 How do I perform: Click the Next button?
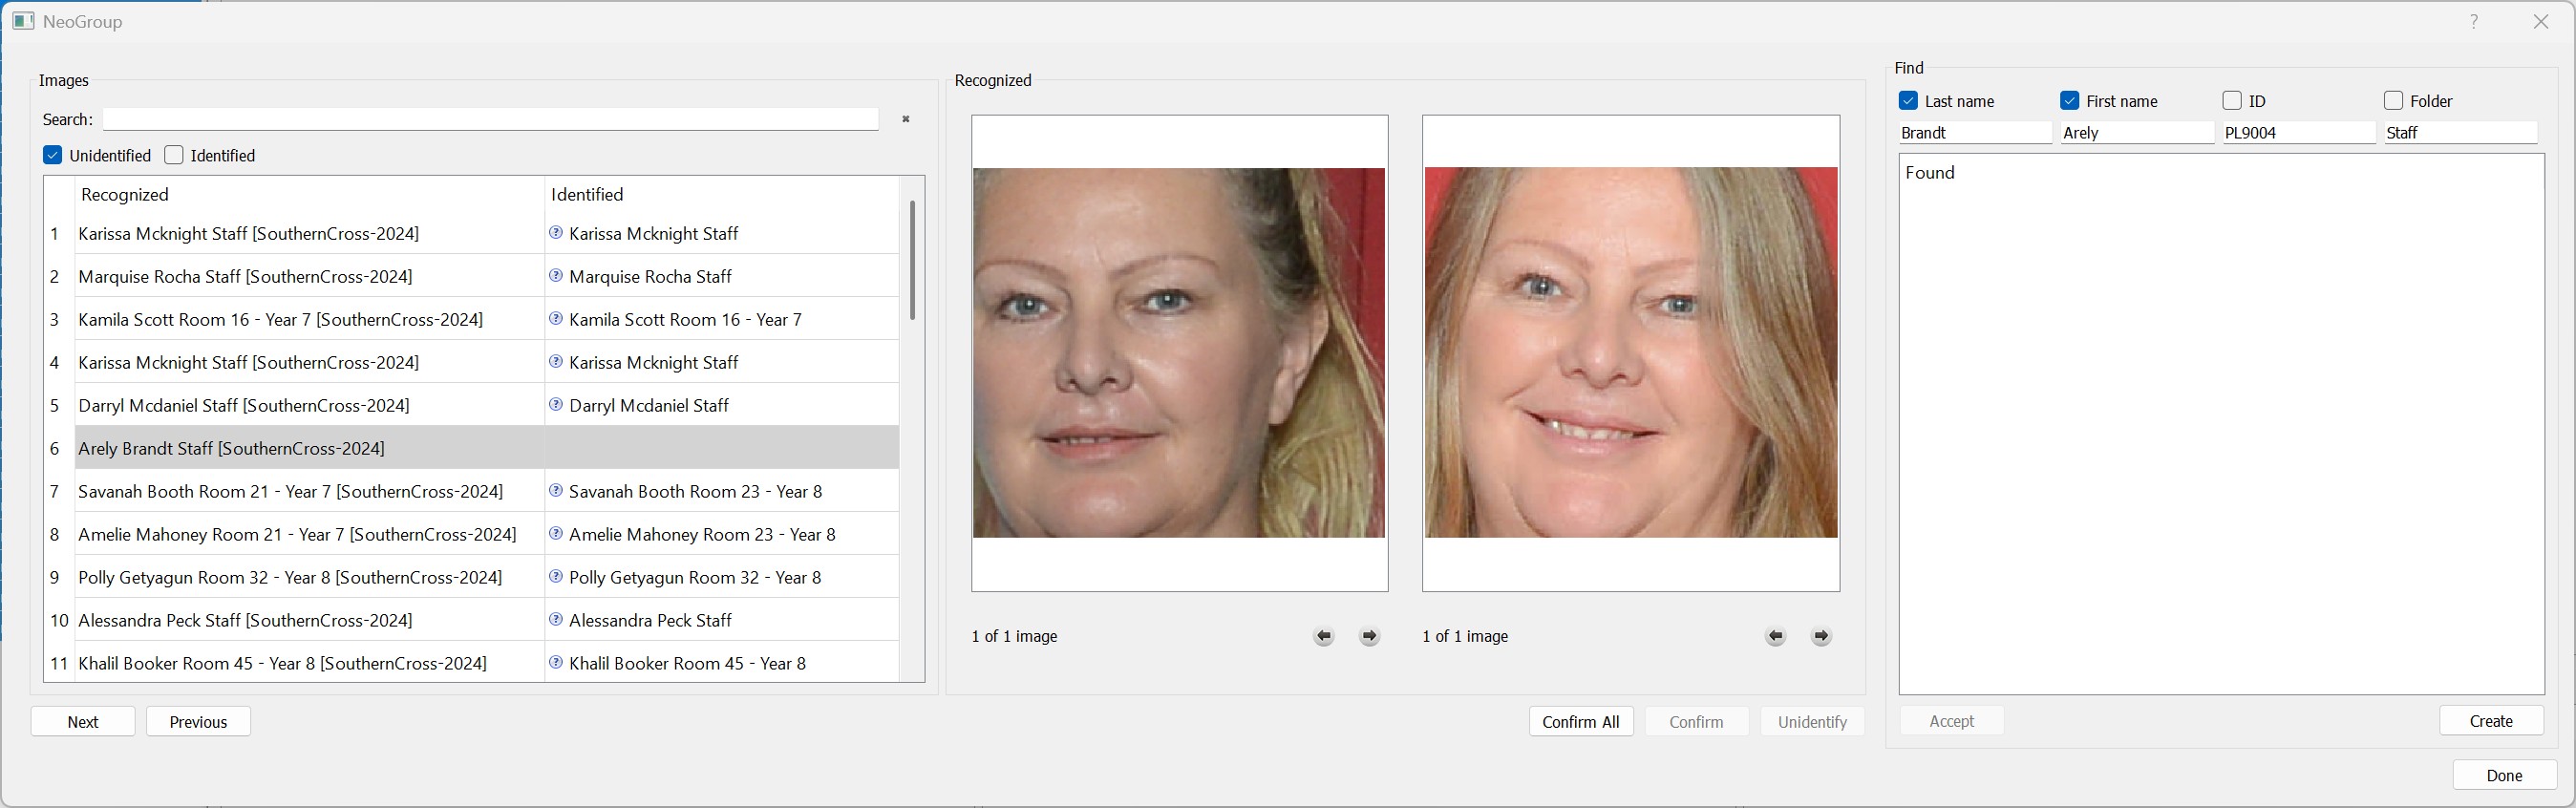coord(83,721)
